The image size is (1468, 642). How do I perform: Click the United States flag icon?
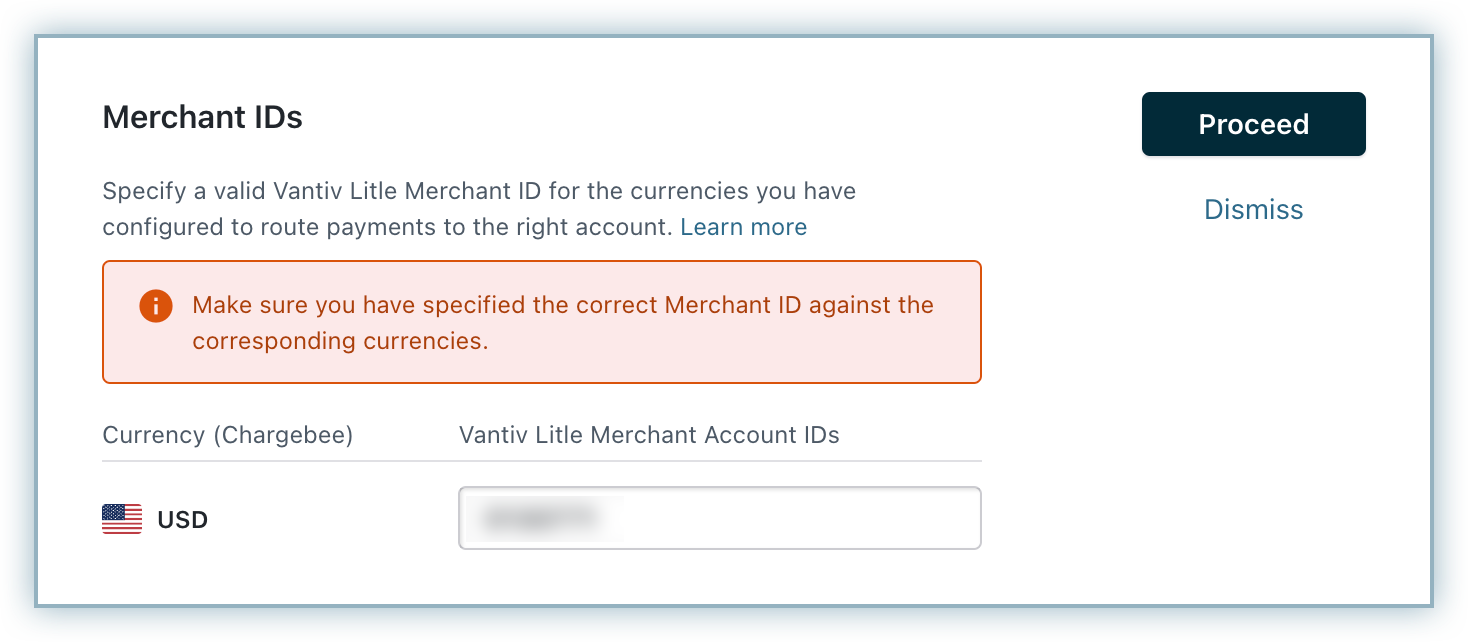click(x=122, y=519)
